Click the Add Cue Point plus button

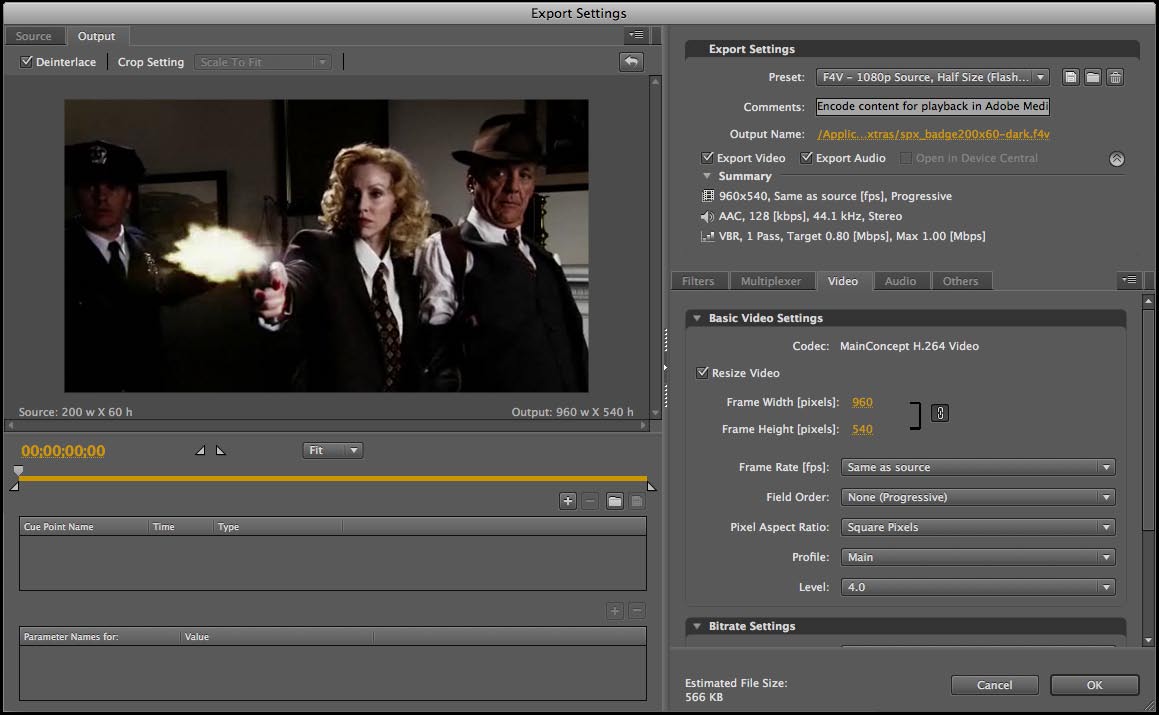point(568,501)
